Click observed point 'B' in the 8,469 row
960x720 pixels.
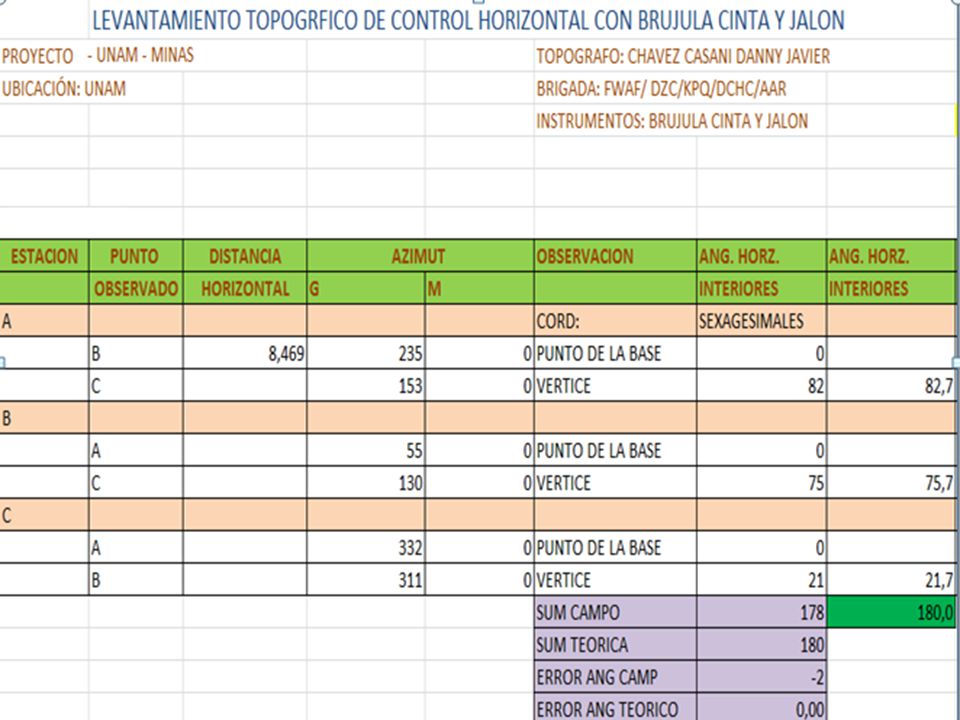coord(135,353)
